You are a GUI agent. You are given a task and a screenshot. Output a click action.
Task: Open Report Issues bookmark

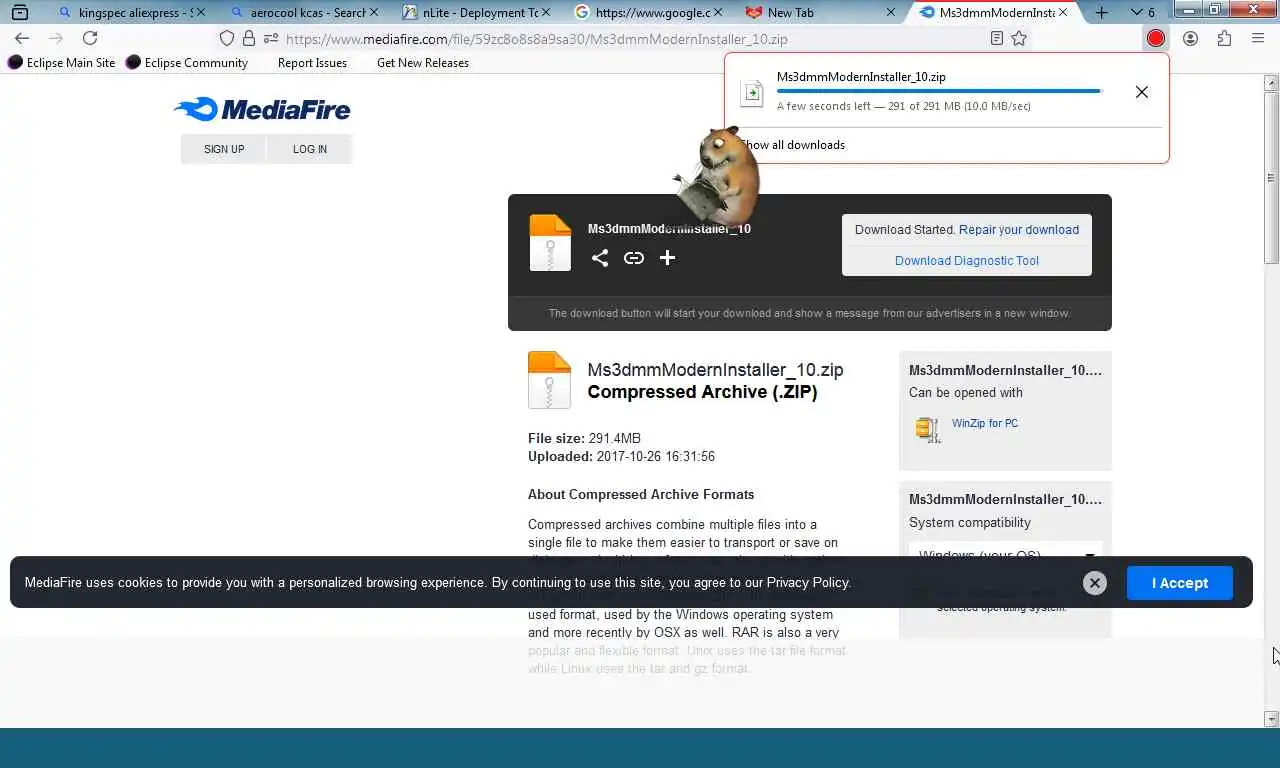coord(312,62)
